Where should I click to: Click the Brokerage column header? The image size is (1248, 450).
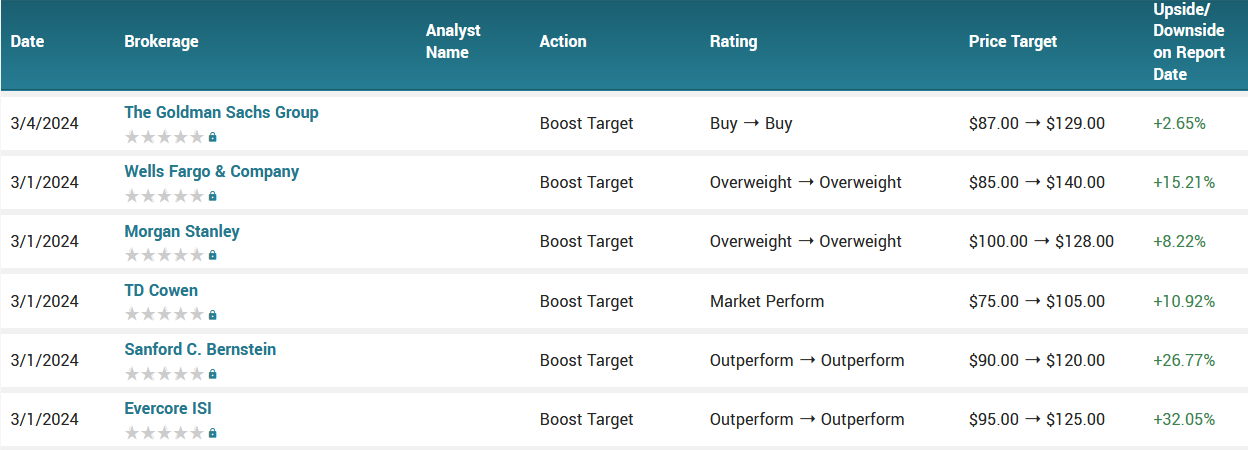(161, 42)
